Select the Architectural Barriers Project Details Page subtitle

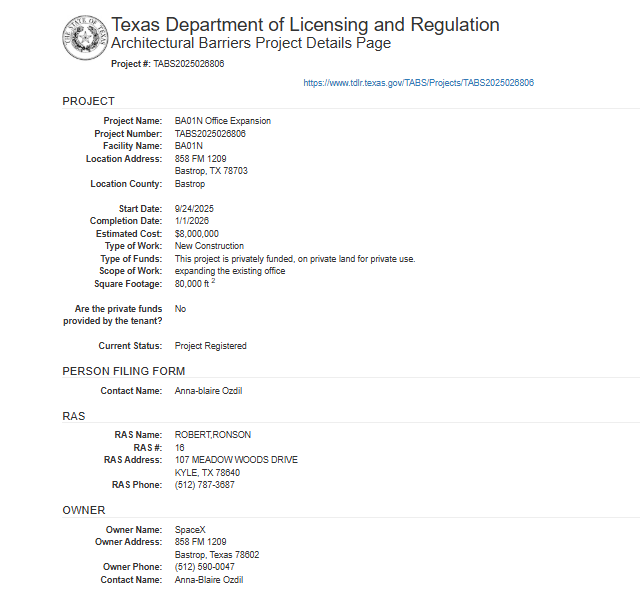251,43
